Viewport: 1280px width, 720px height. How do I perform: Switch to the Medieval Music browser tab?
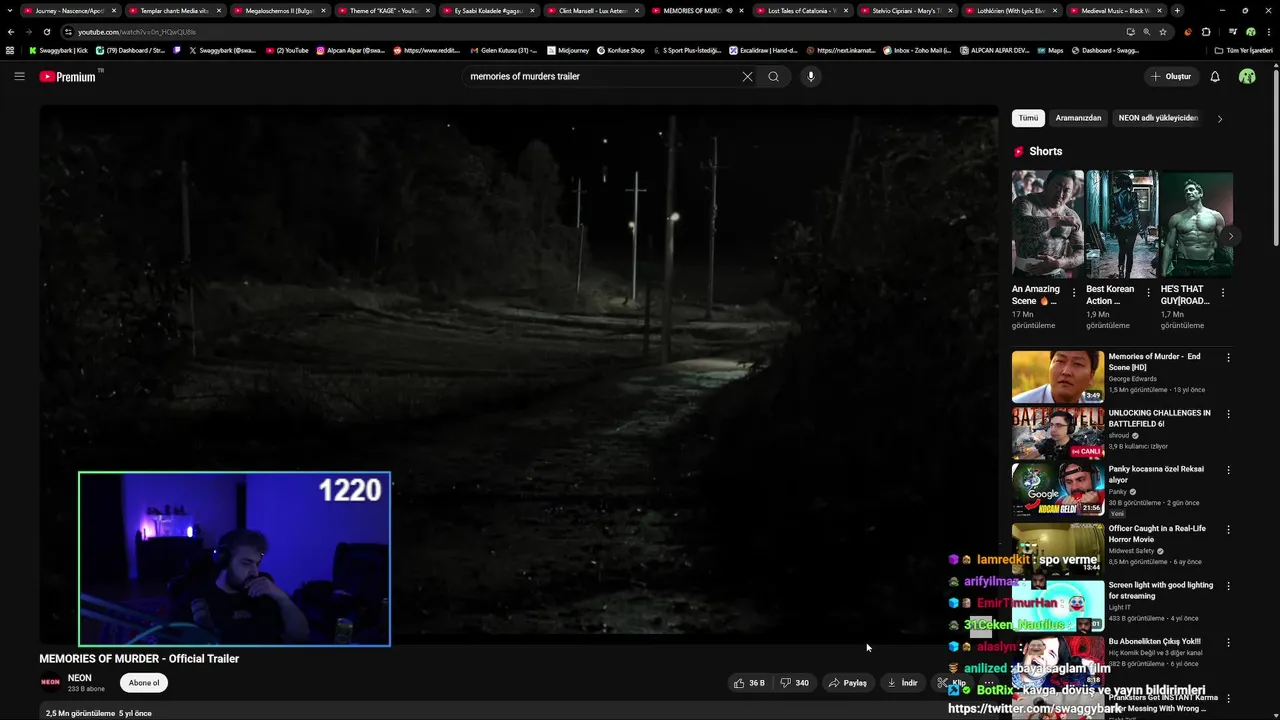pyautogui.click(x=1115, y=11)
